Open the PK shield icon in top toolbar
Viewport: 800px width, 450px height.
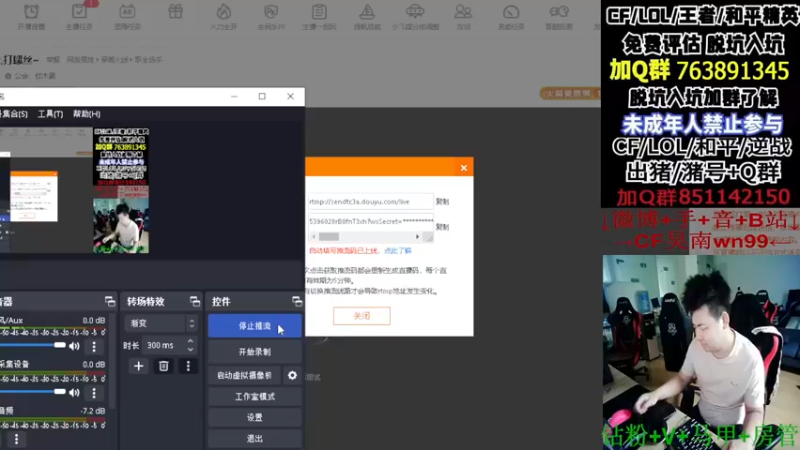271,16
